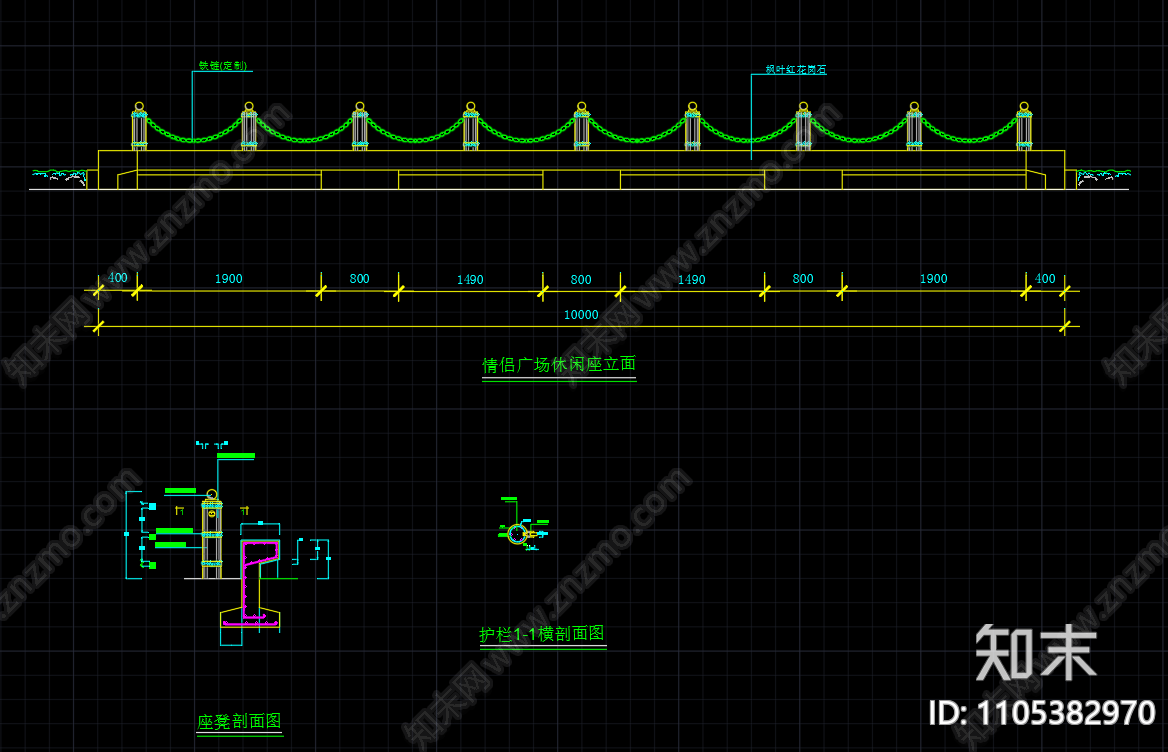Click the 10000 overall dimension text
The height and width of the screenshot is (752, 1168).
click(581, 315)
